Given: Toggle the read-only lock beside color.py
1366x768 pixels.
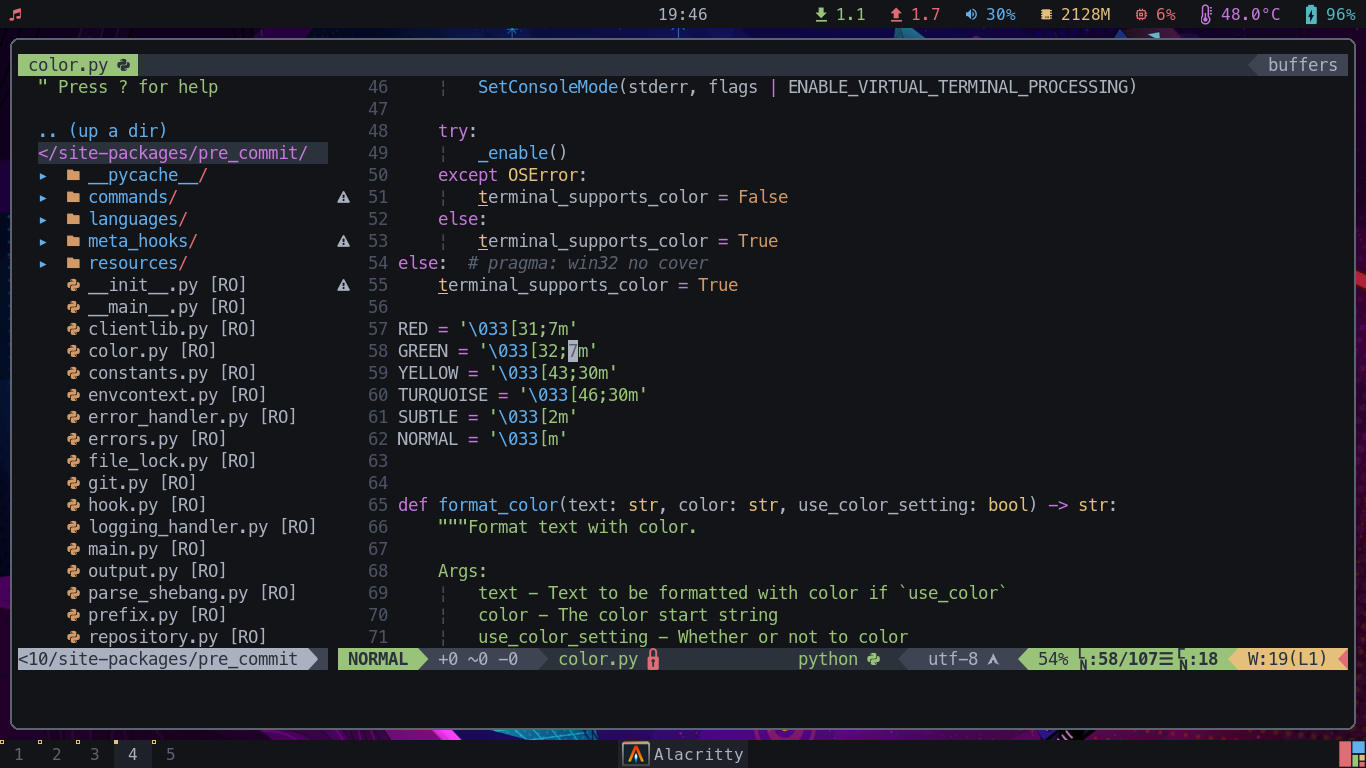Looking at the screenshot, I should click(x=653, y=659).
